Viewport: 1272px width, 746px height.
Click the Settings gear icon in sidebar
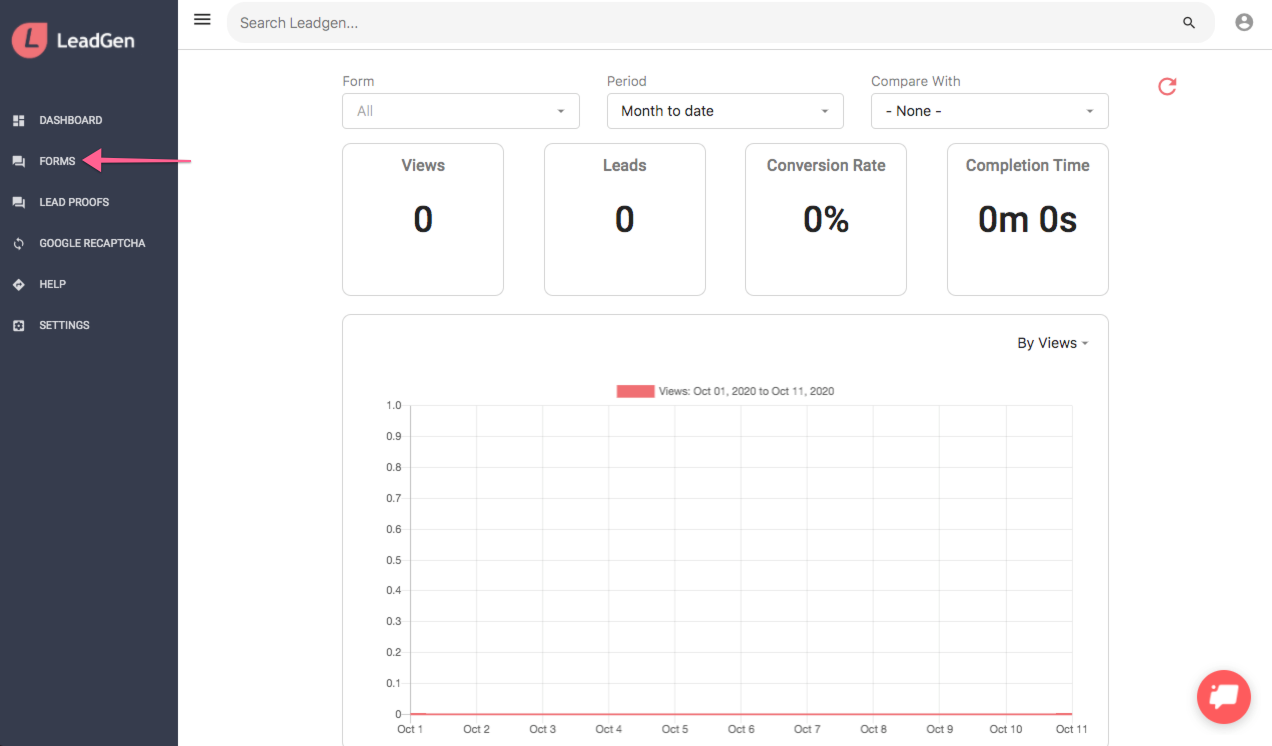click(18, 325)
